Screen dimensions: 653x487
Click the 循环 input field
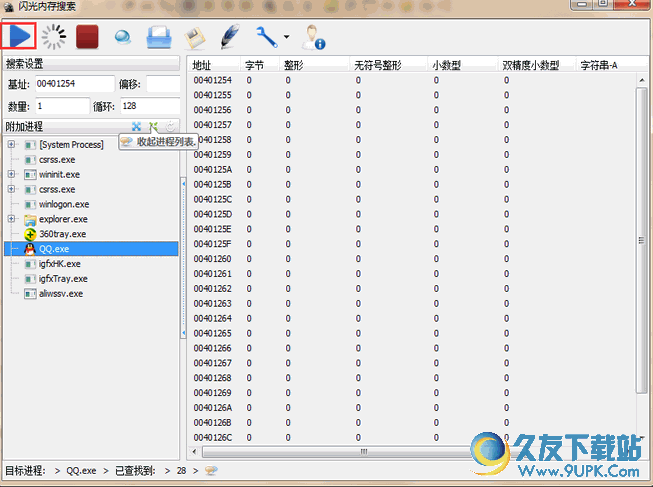coord(150,106)
